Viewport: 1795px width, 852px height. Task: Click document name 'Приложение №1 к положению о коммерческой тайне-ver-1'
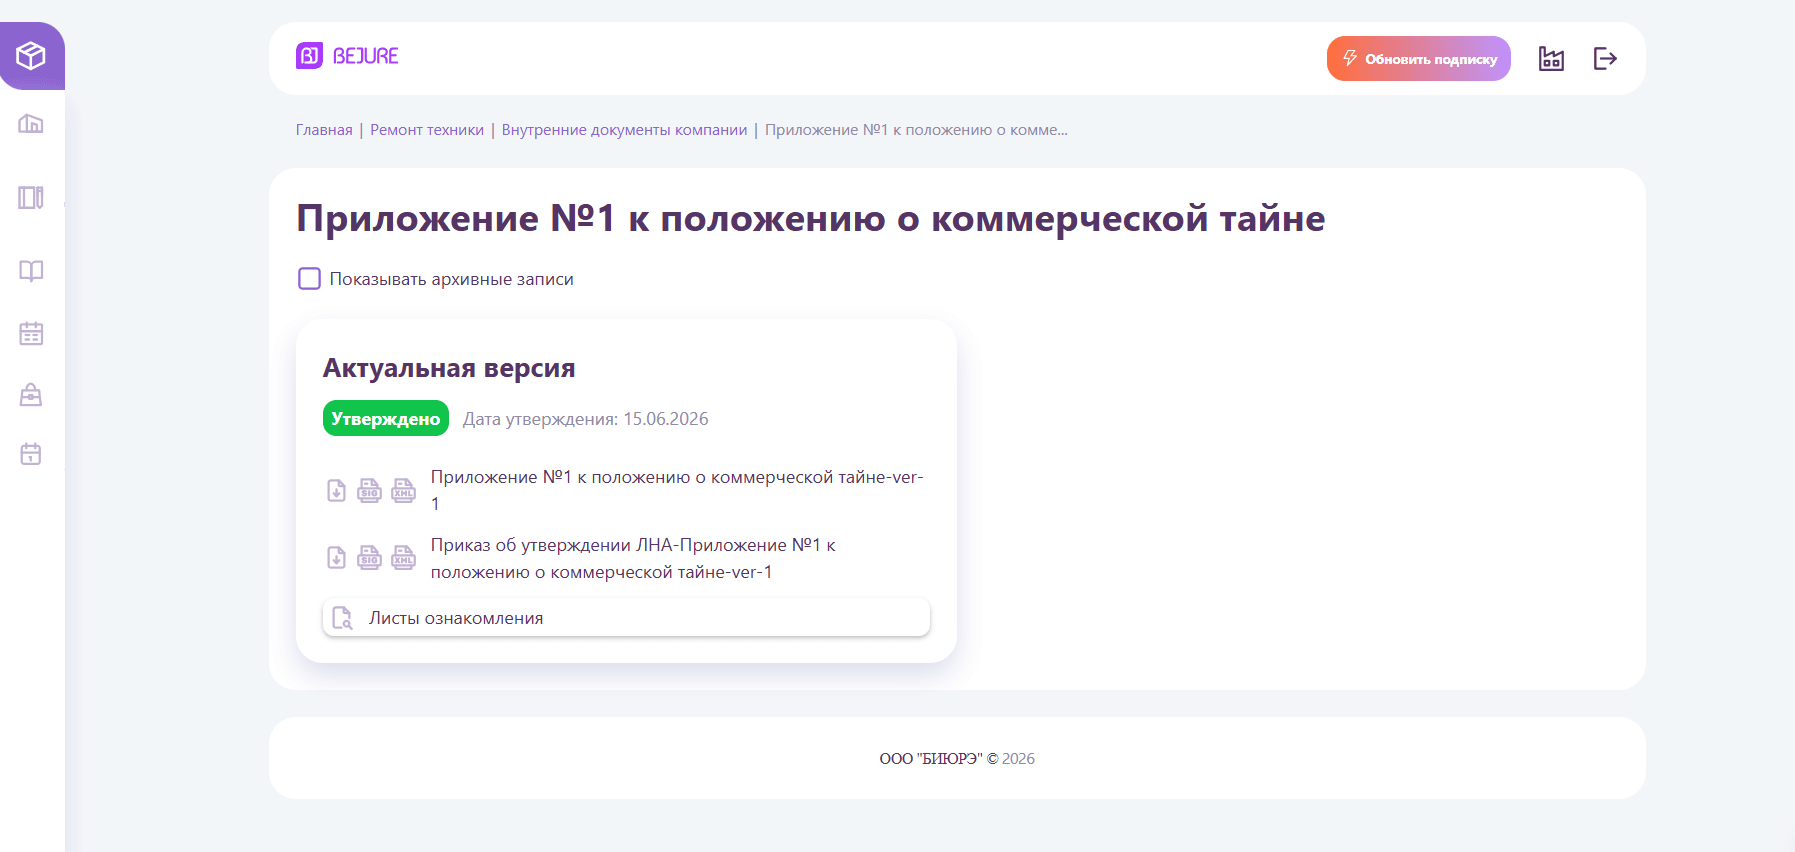677,490
